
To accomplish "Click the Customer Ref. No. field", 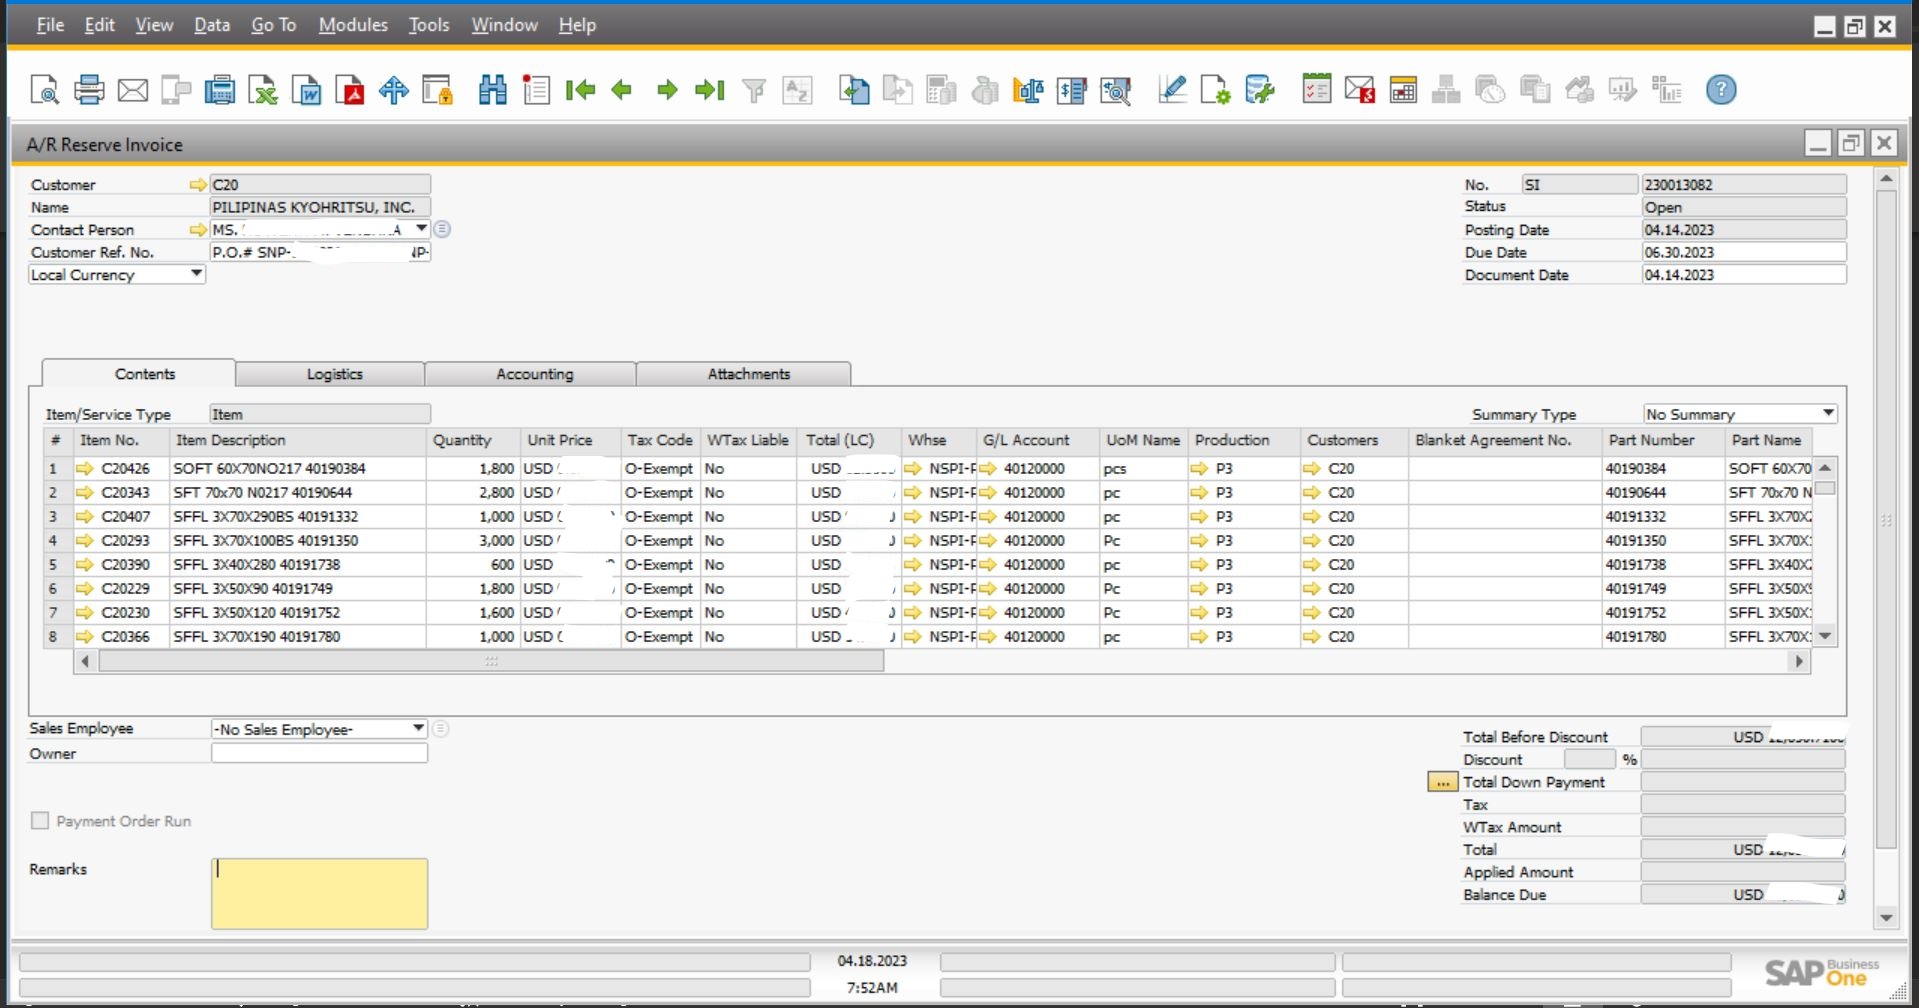I will (x=319, y=252).
